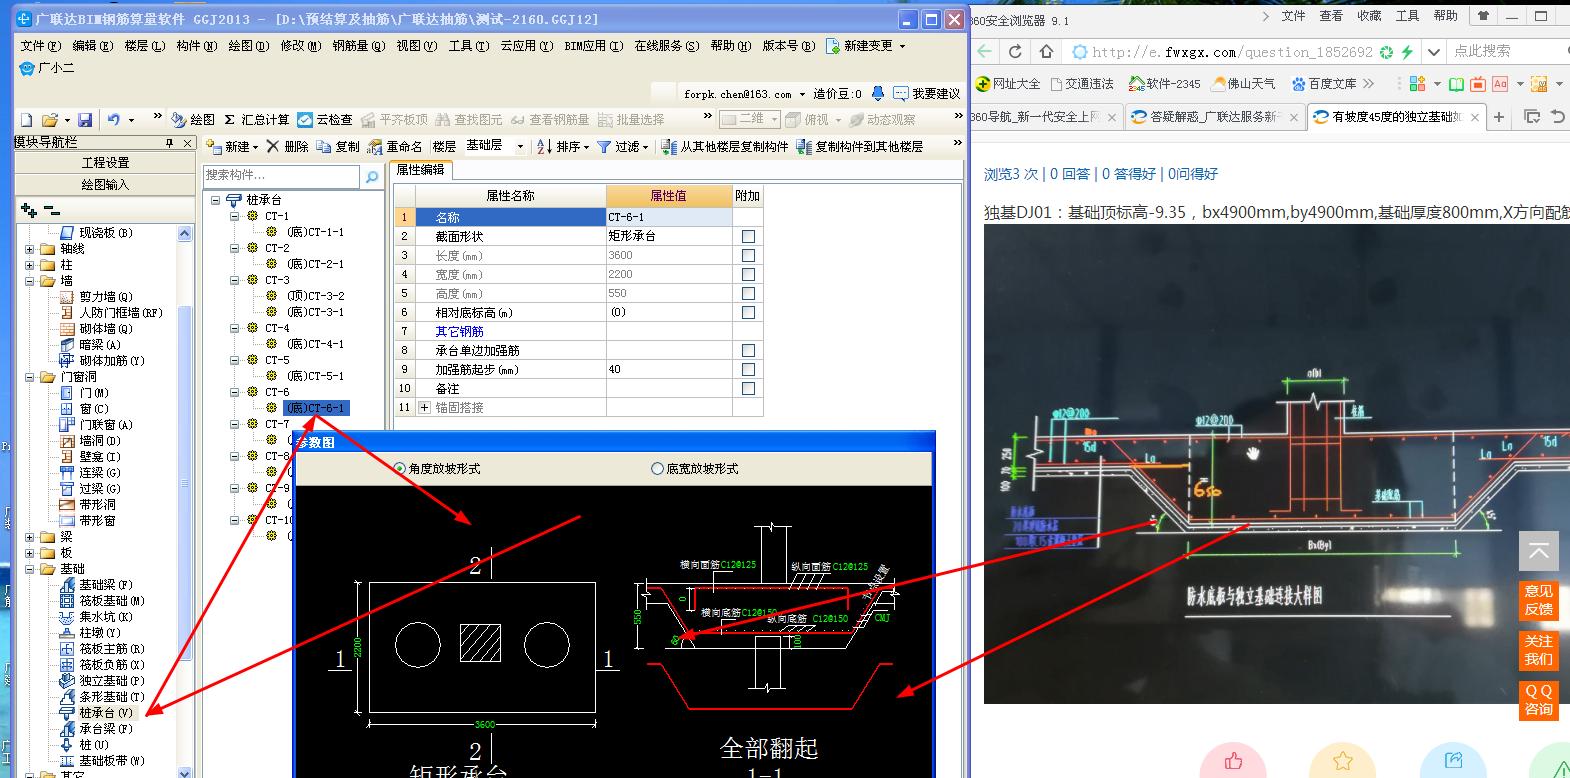Viewport: 1570px width, 778px height.
Task: Open new tab with plus icon in browser
Action: tap(1499, 117)
